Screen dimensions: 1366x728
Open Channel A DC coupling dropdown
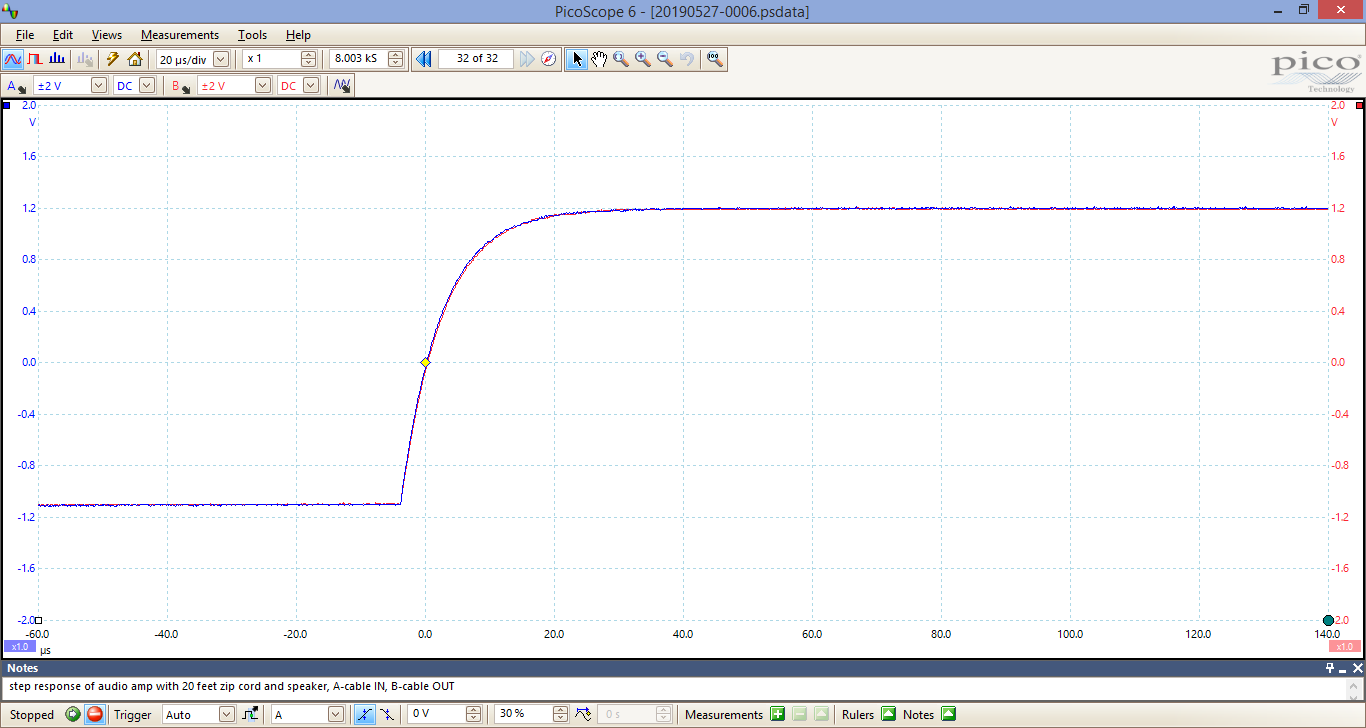pyautogui.click(x=147, y=86)
